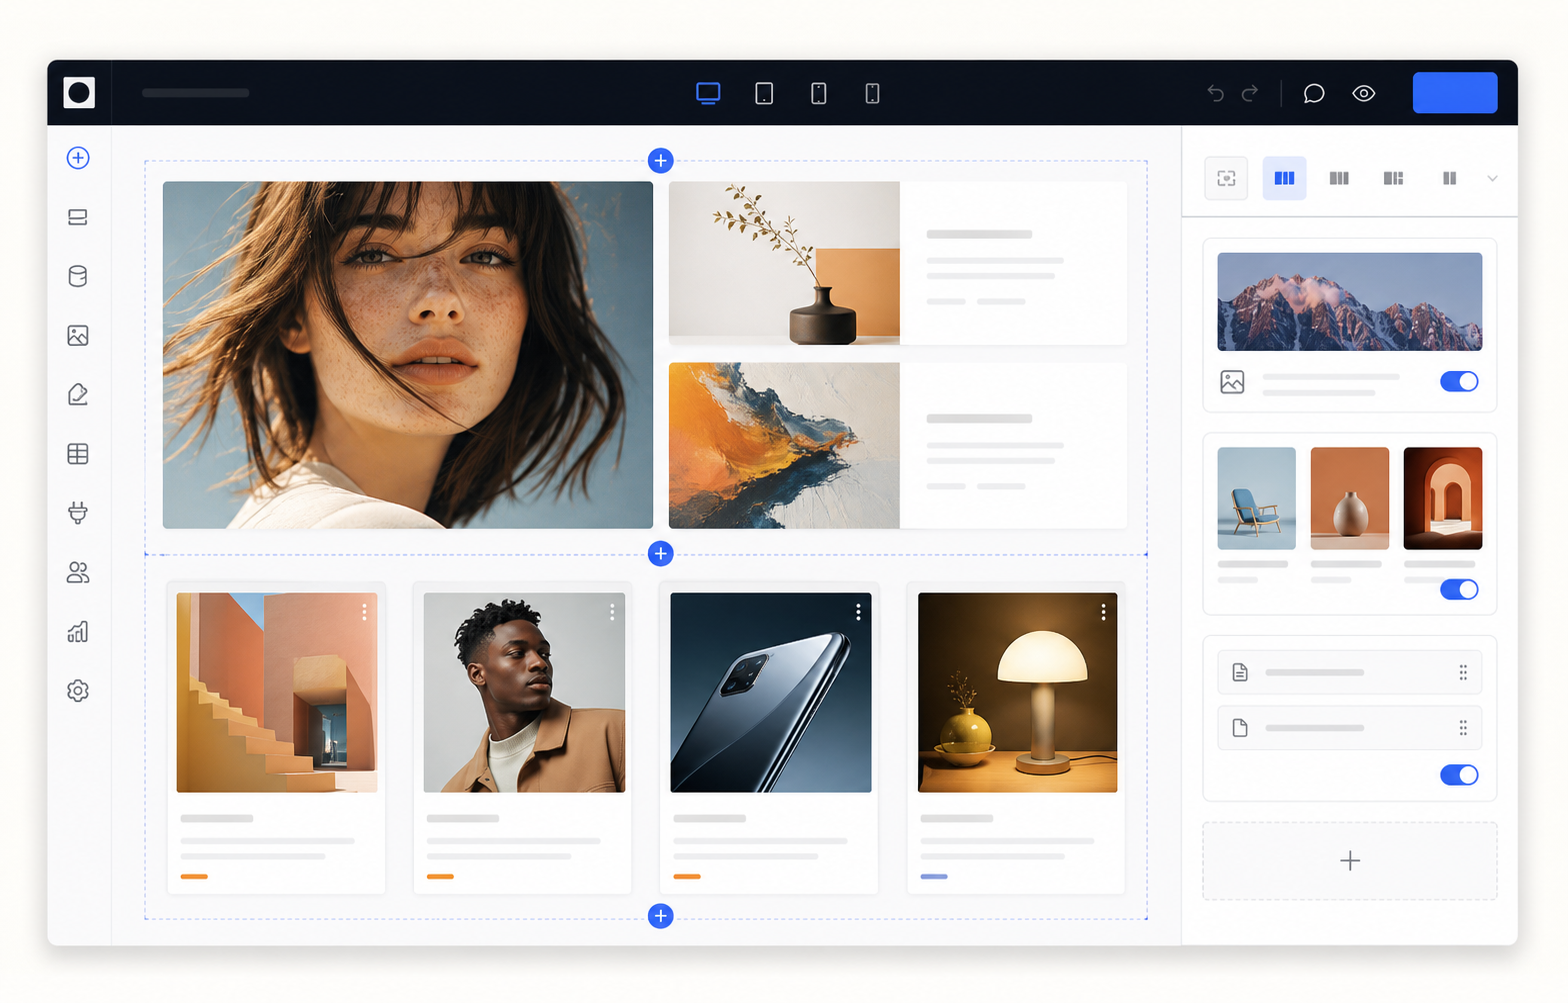Select the blue chair thumbnail
The height and width of the screenshot is (1003, 1568).
[x=1256, y=498]
